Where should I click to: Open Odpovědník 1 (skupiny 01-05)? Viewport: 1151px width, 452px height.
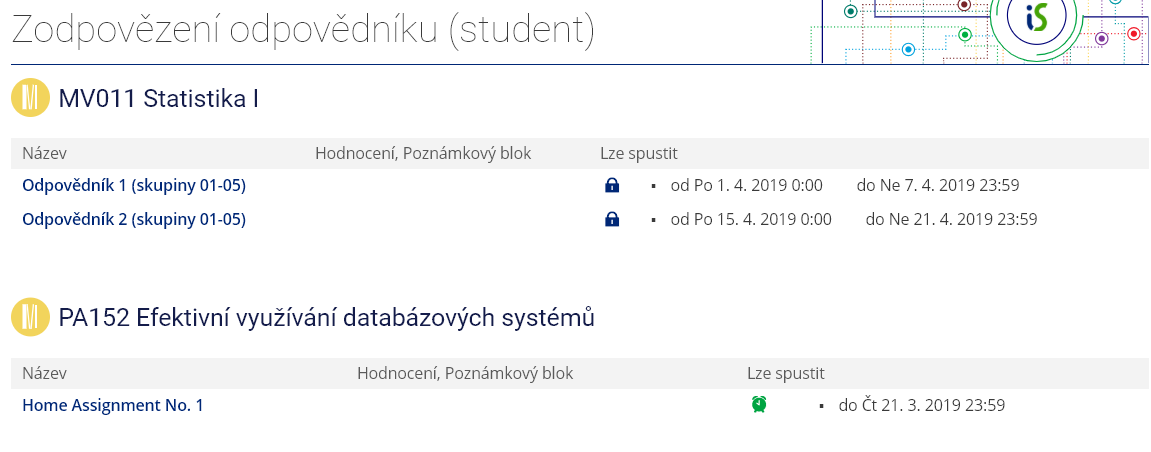pyautogui.click(x=134, y=185)
